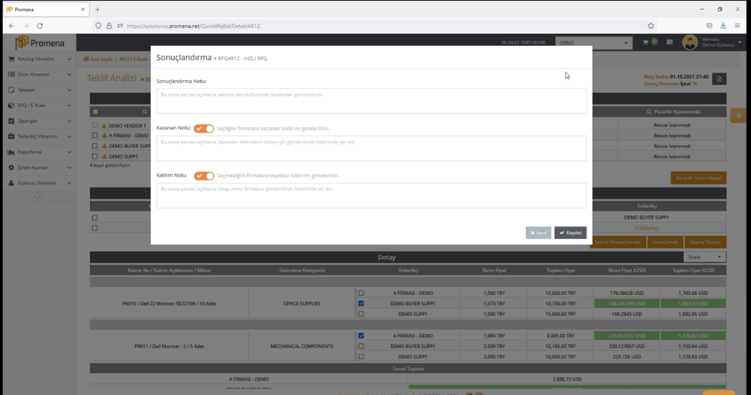751x395 pixels.
Task: Select the Promena browser tab
Action: [46, 9]
